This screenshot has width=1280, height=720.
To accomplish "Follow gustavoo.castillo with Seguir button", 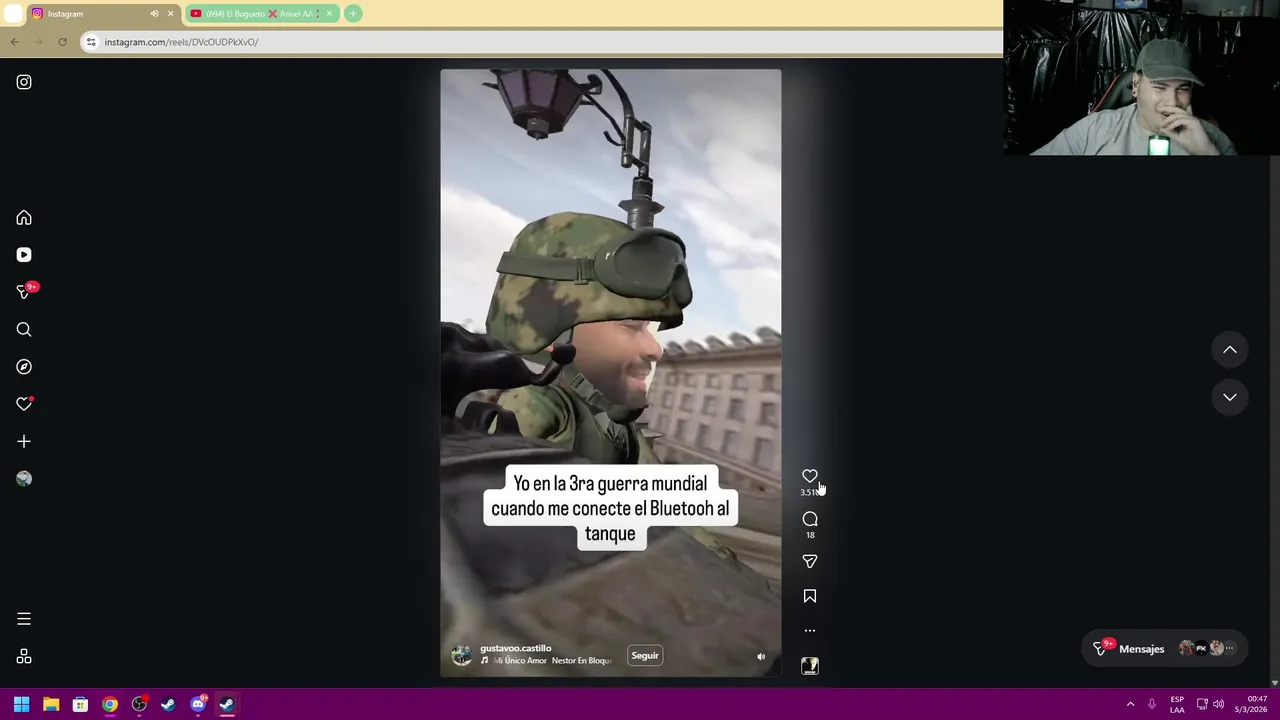I will pos(645,656).
